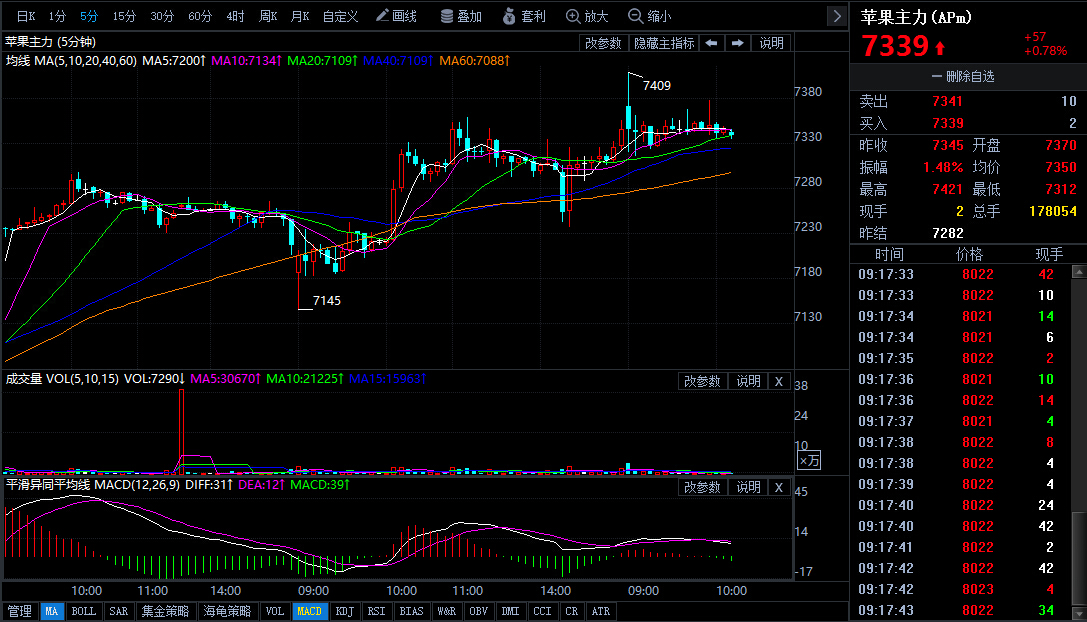Switch to 4时 timeframe
This screenshot has height=622, width=1087.
236,16
